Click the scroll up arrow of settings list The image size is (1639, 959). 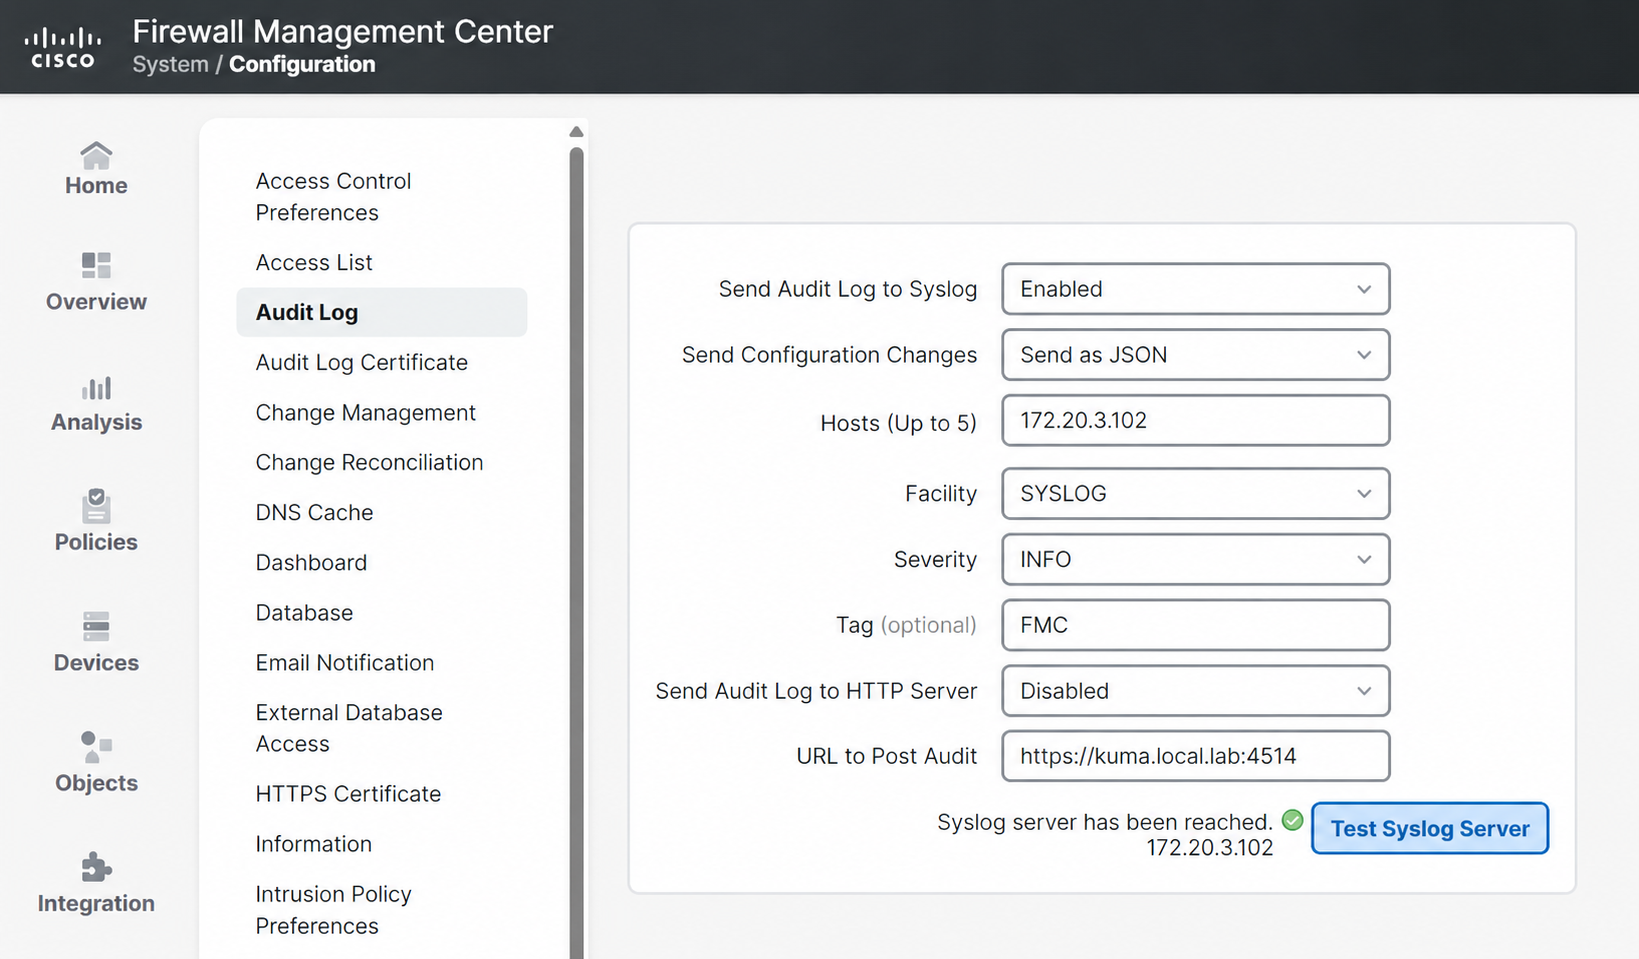576,132
